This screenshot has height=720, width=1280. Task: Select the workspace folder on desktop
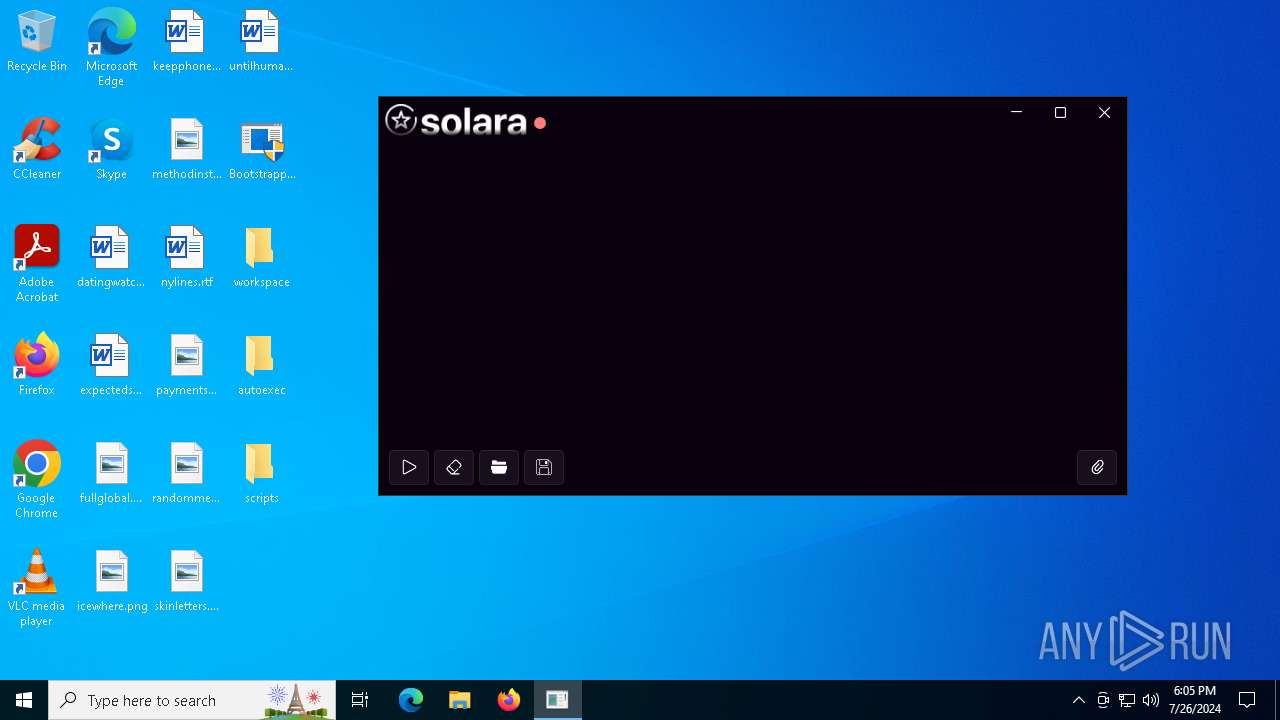pyautogui.click(x=261, y=258)
